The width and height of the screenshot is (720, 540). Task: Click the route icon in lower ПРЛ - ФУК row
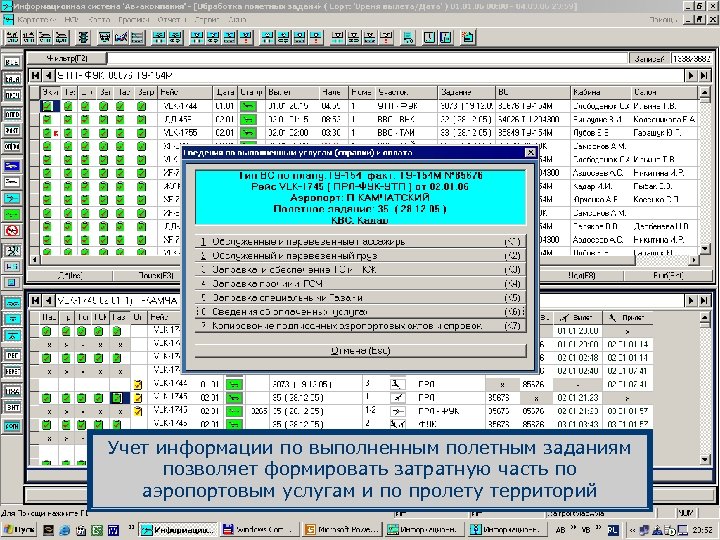pyautogui.click(x=397, y=411)
